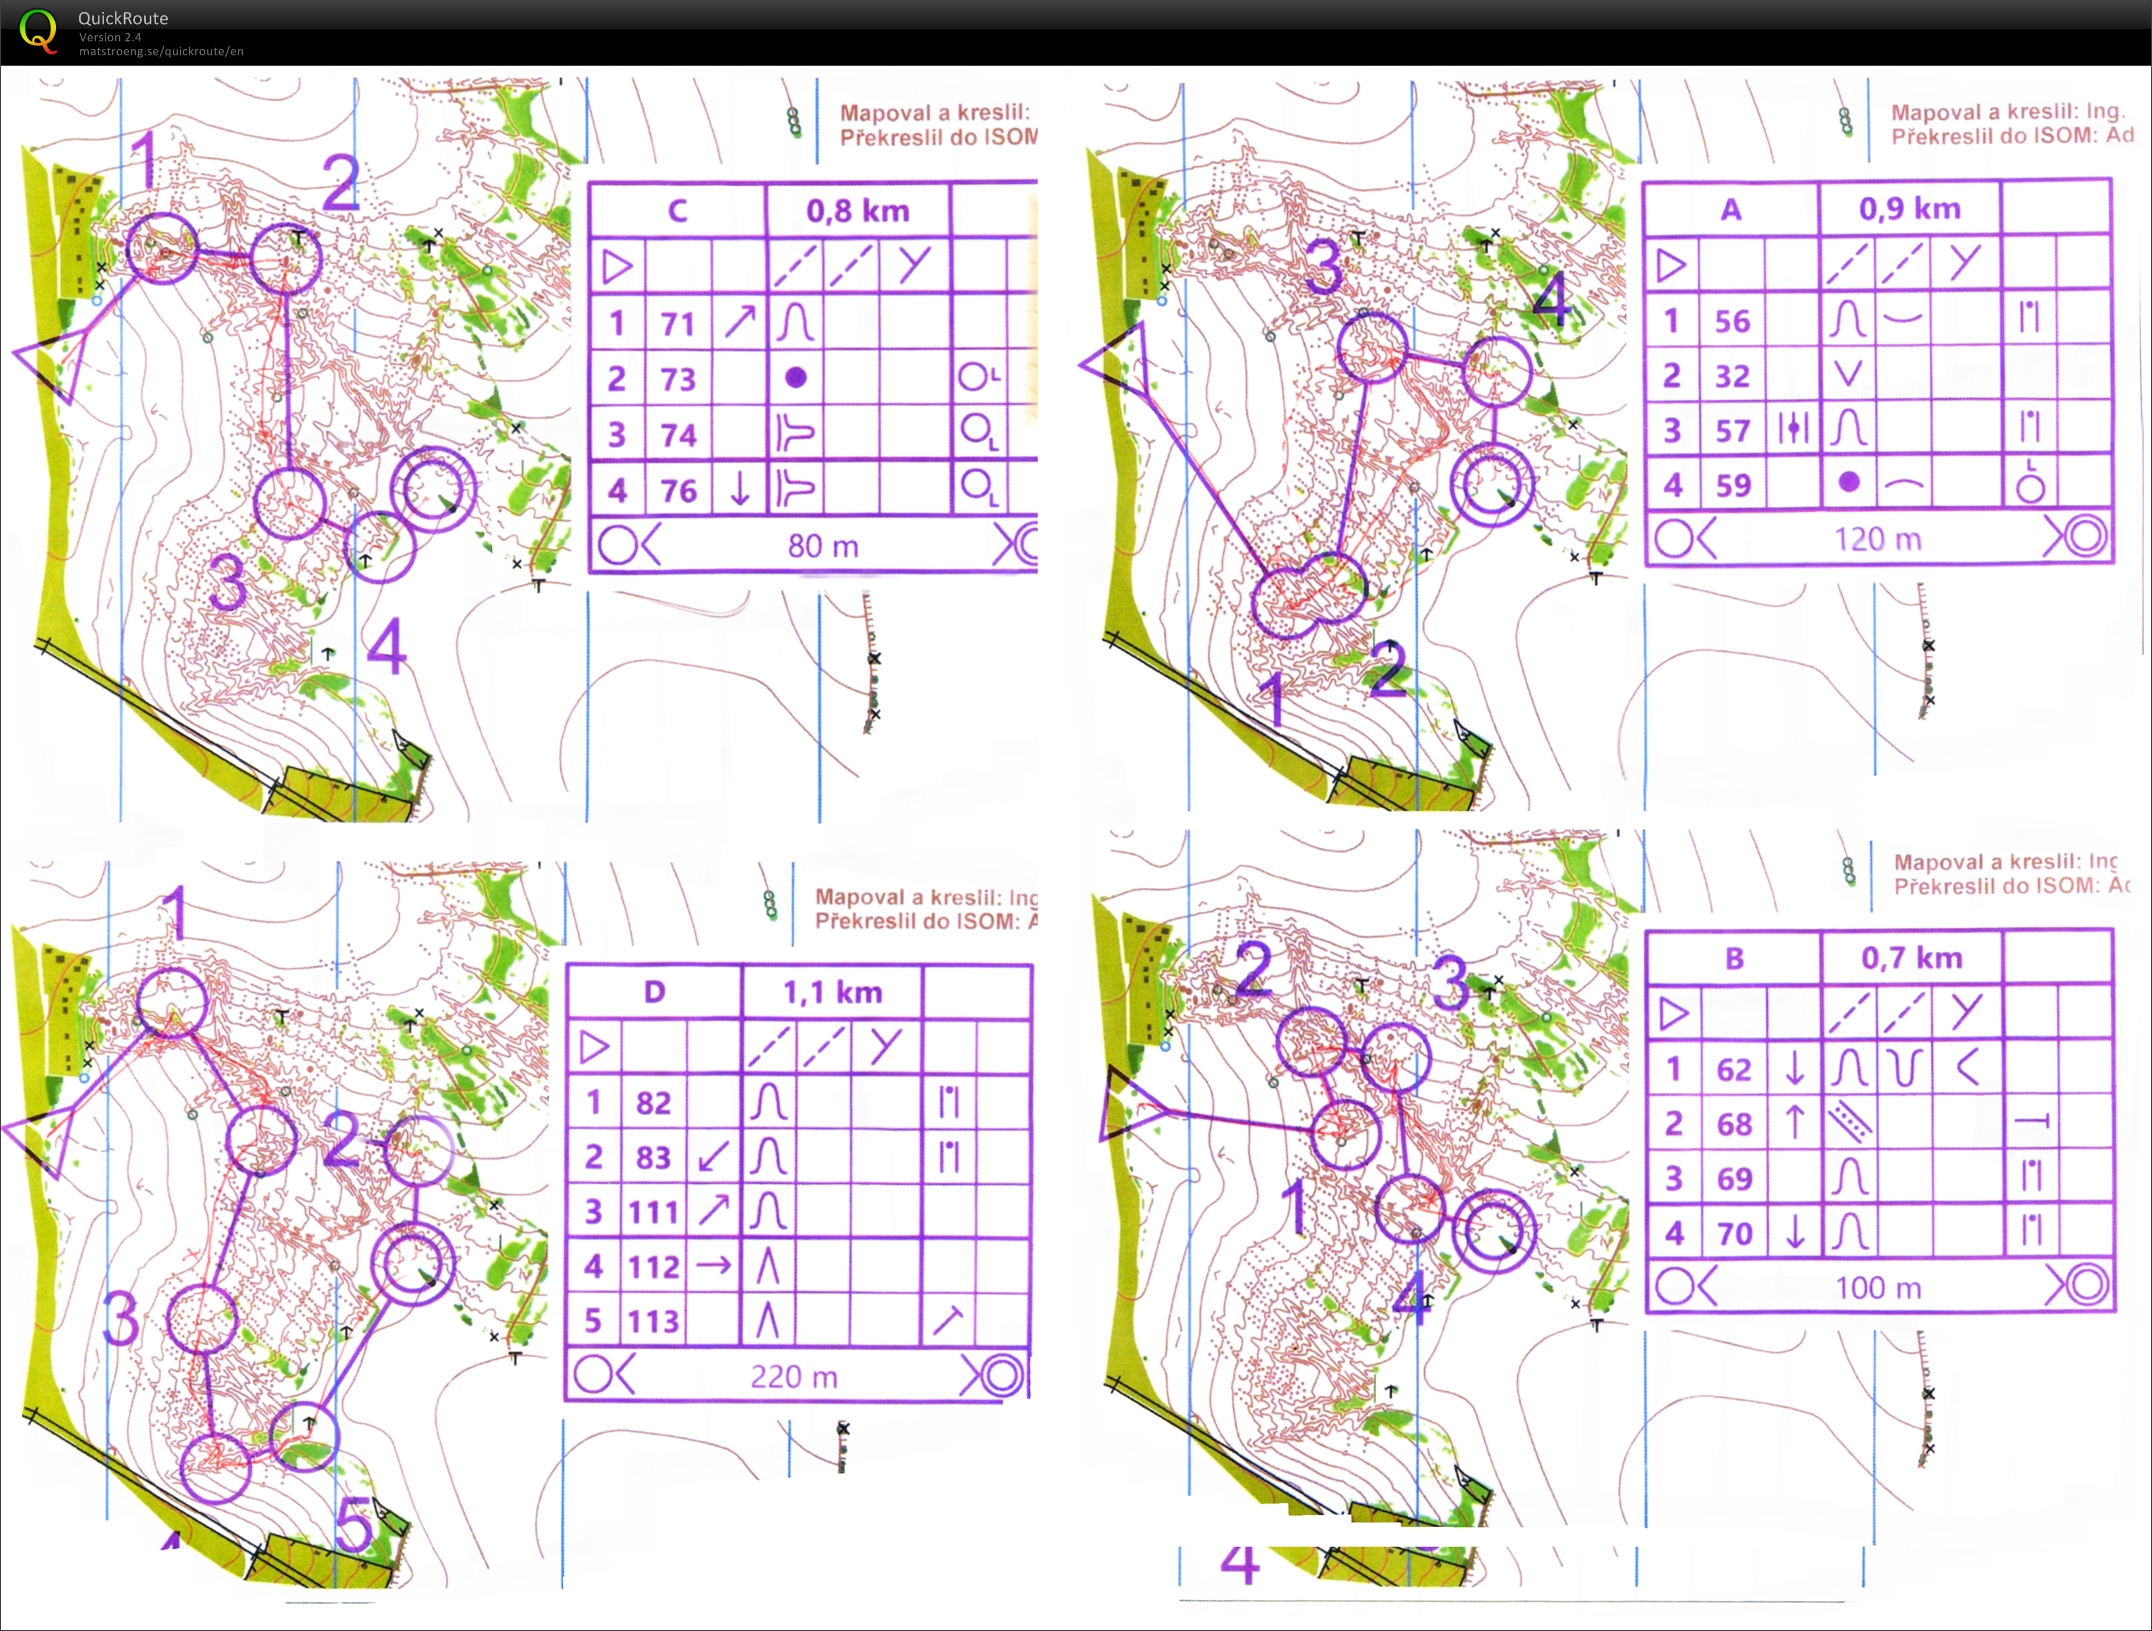
Task: Click control code 57 in course A
Action: tap(1733, 430)
